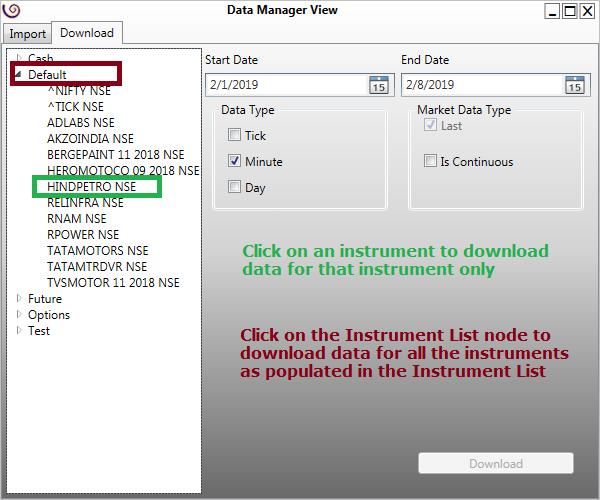Choose RELINFRA NSE from the tree

(x=85, y=203)
